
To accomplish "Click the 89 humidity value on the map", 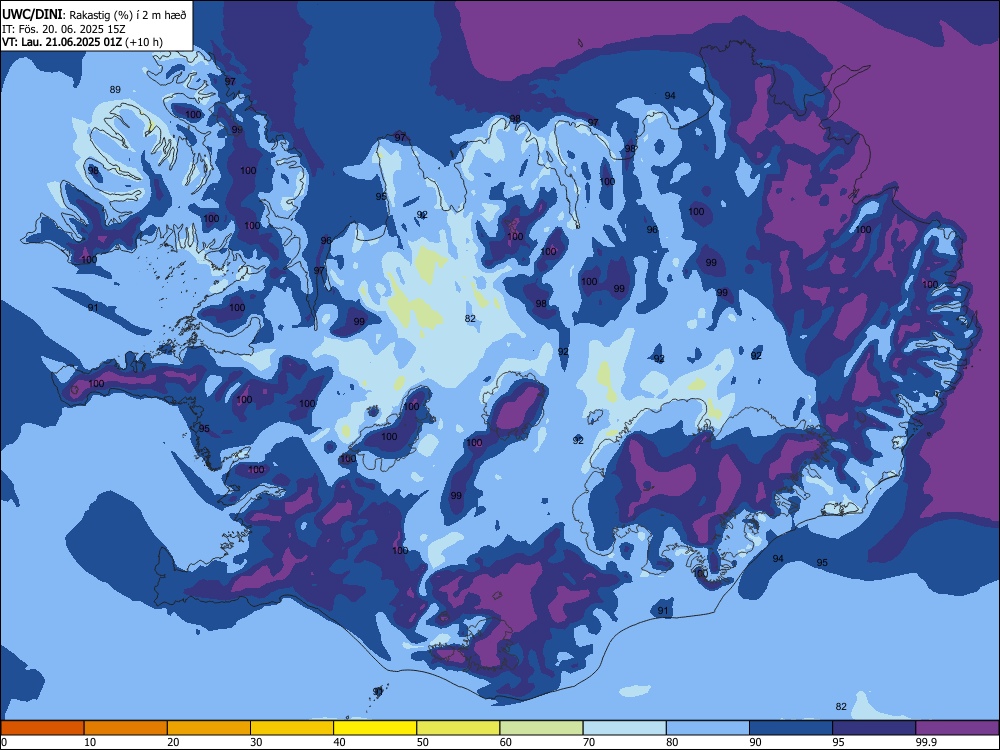I will pyautogui.click(x=115, y=89).
